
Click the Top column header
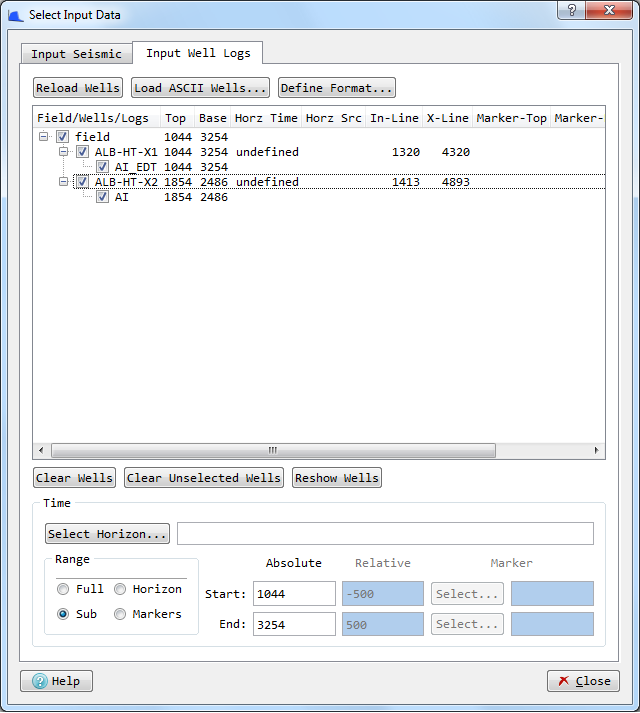177,118
